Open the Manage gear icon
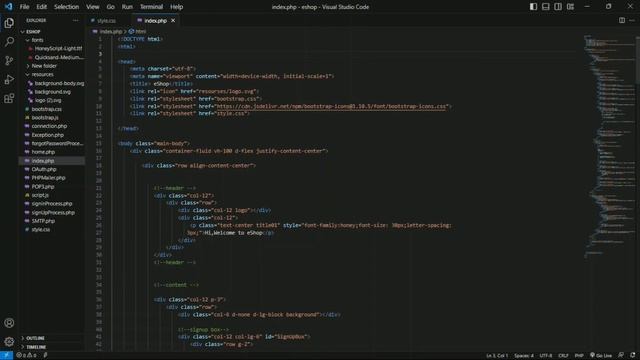Screen dimensions: 640x360 click(9, 341)
